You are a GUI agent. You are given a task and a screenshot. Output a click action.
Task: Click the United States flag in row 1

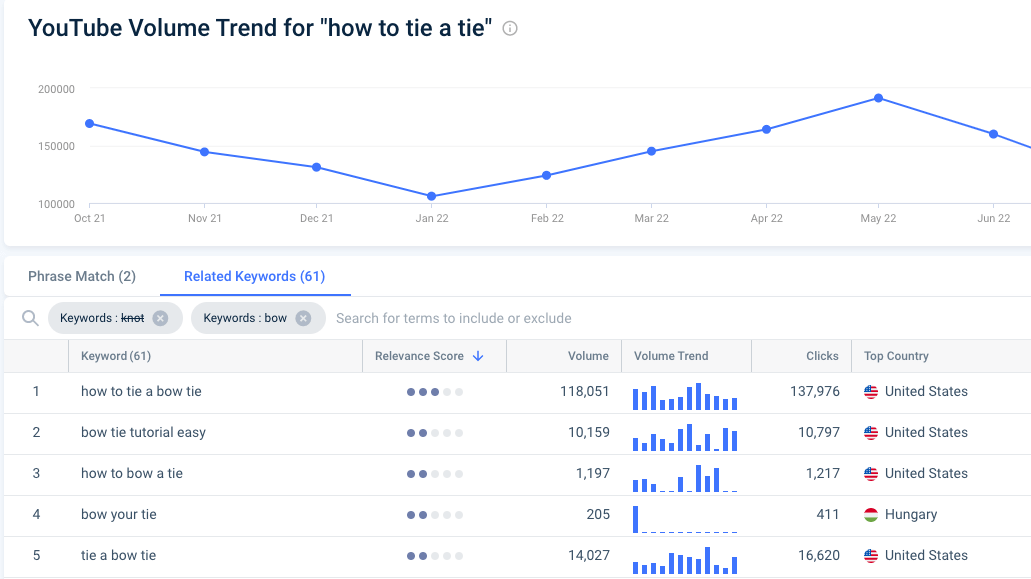(871, 392)
